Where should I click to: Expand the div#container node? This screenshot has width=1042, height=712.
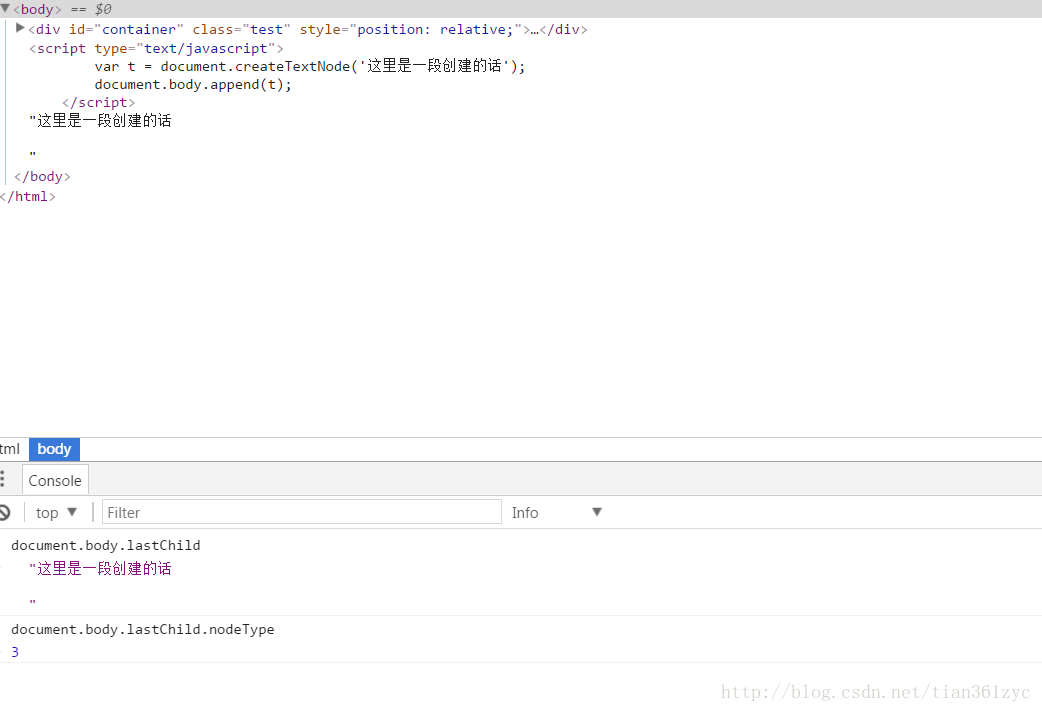[x=20, y=28]
